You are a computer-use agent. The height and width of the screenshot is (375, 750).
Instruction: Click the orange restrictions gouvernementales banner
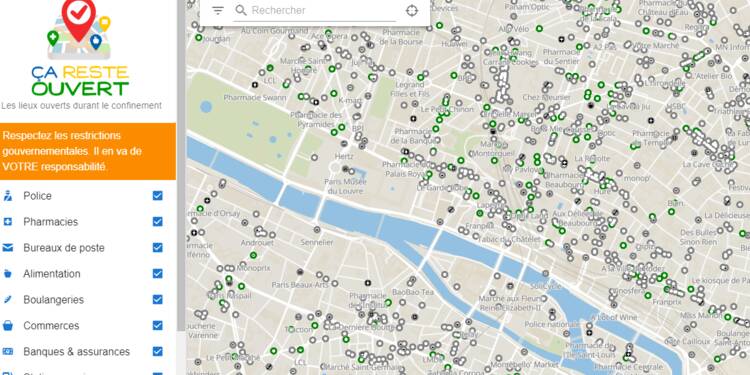point(88,151)
